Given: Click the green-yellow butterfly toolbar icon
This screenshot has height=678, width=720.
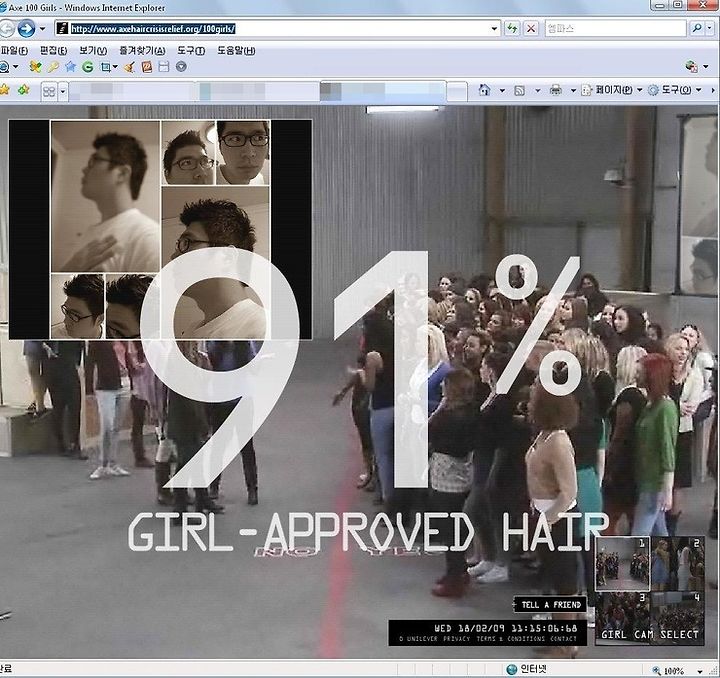Looking at the screenshot, I should 35,67.
